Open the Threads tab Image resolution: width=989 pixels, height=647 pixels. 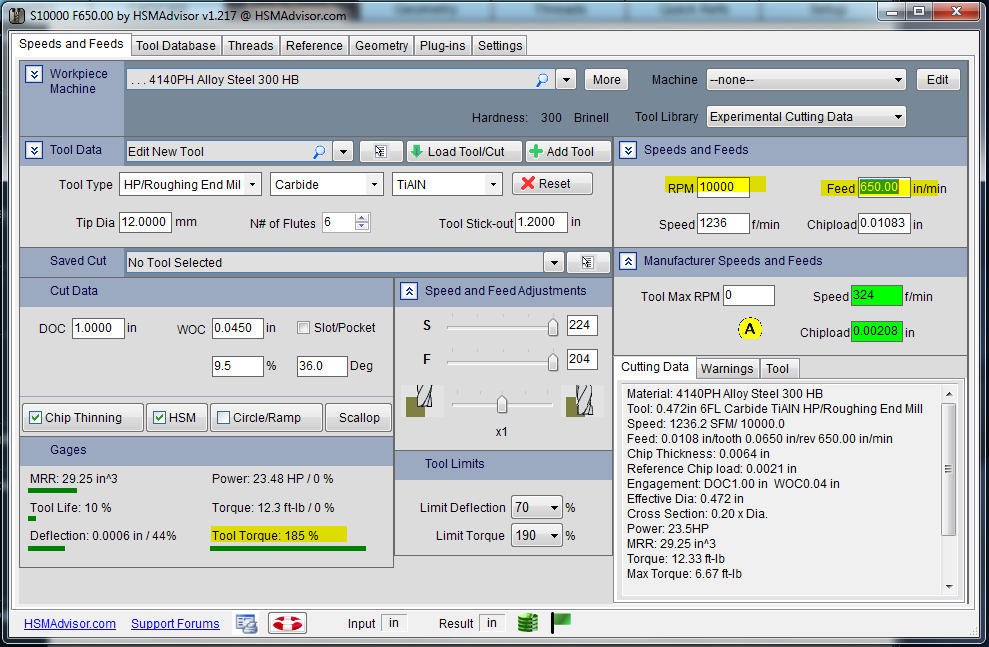[x=250, y=45]
